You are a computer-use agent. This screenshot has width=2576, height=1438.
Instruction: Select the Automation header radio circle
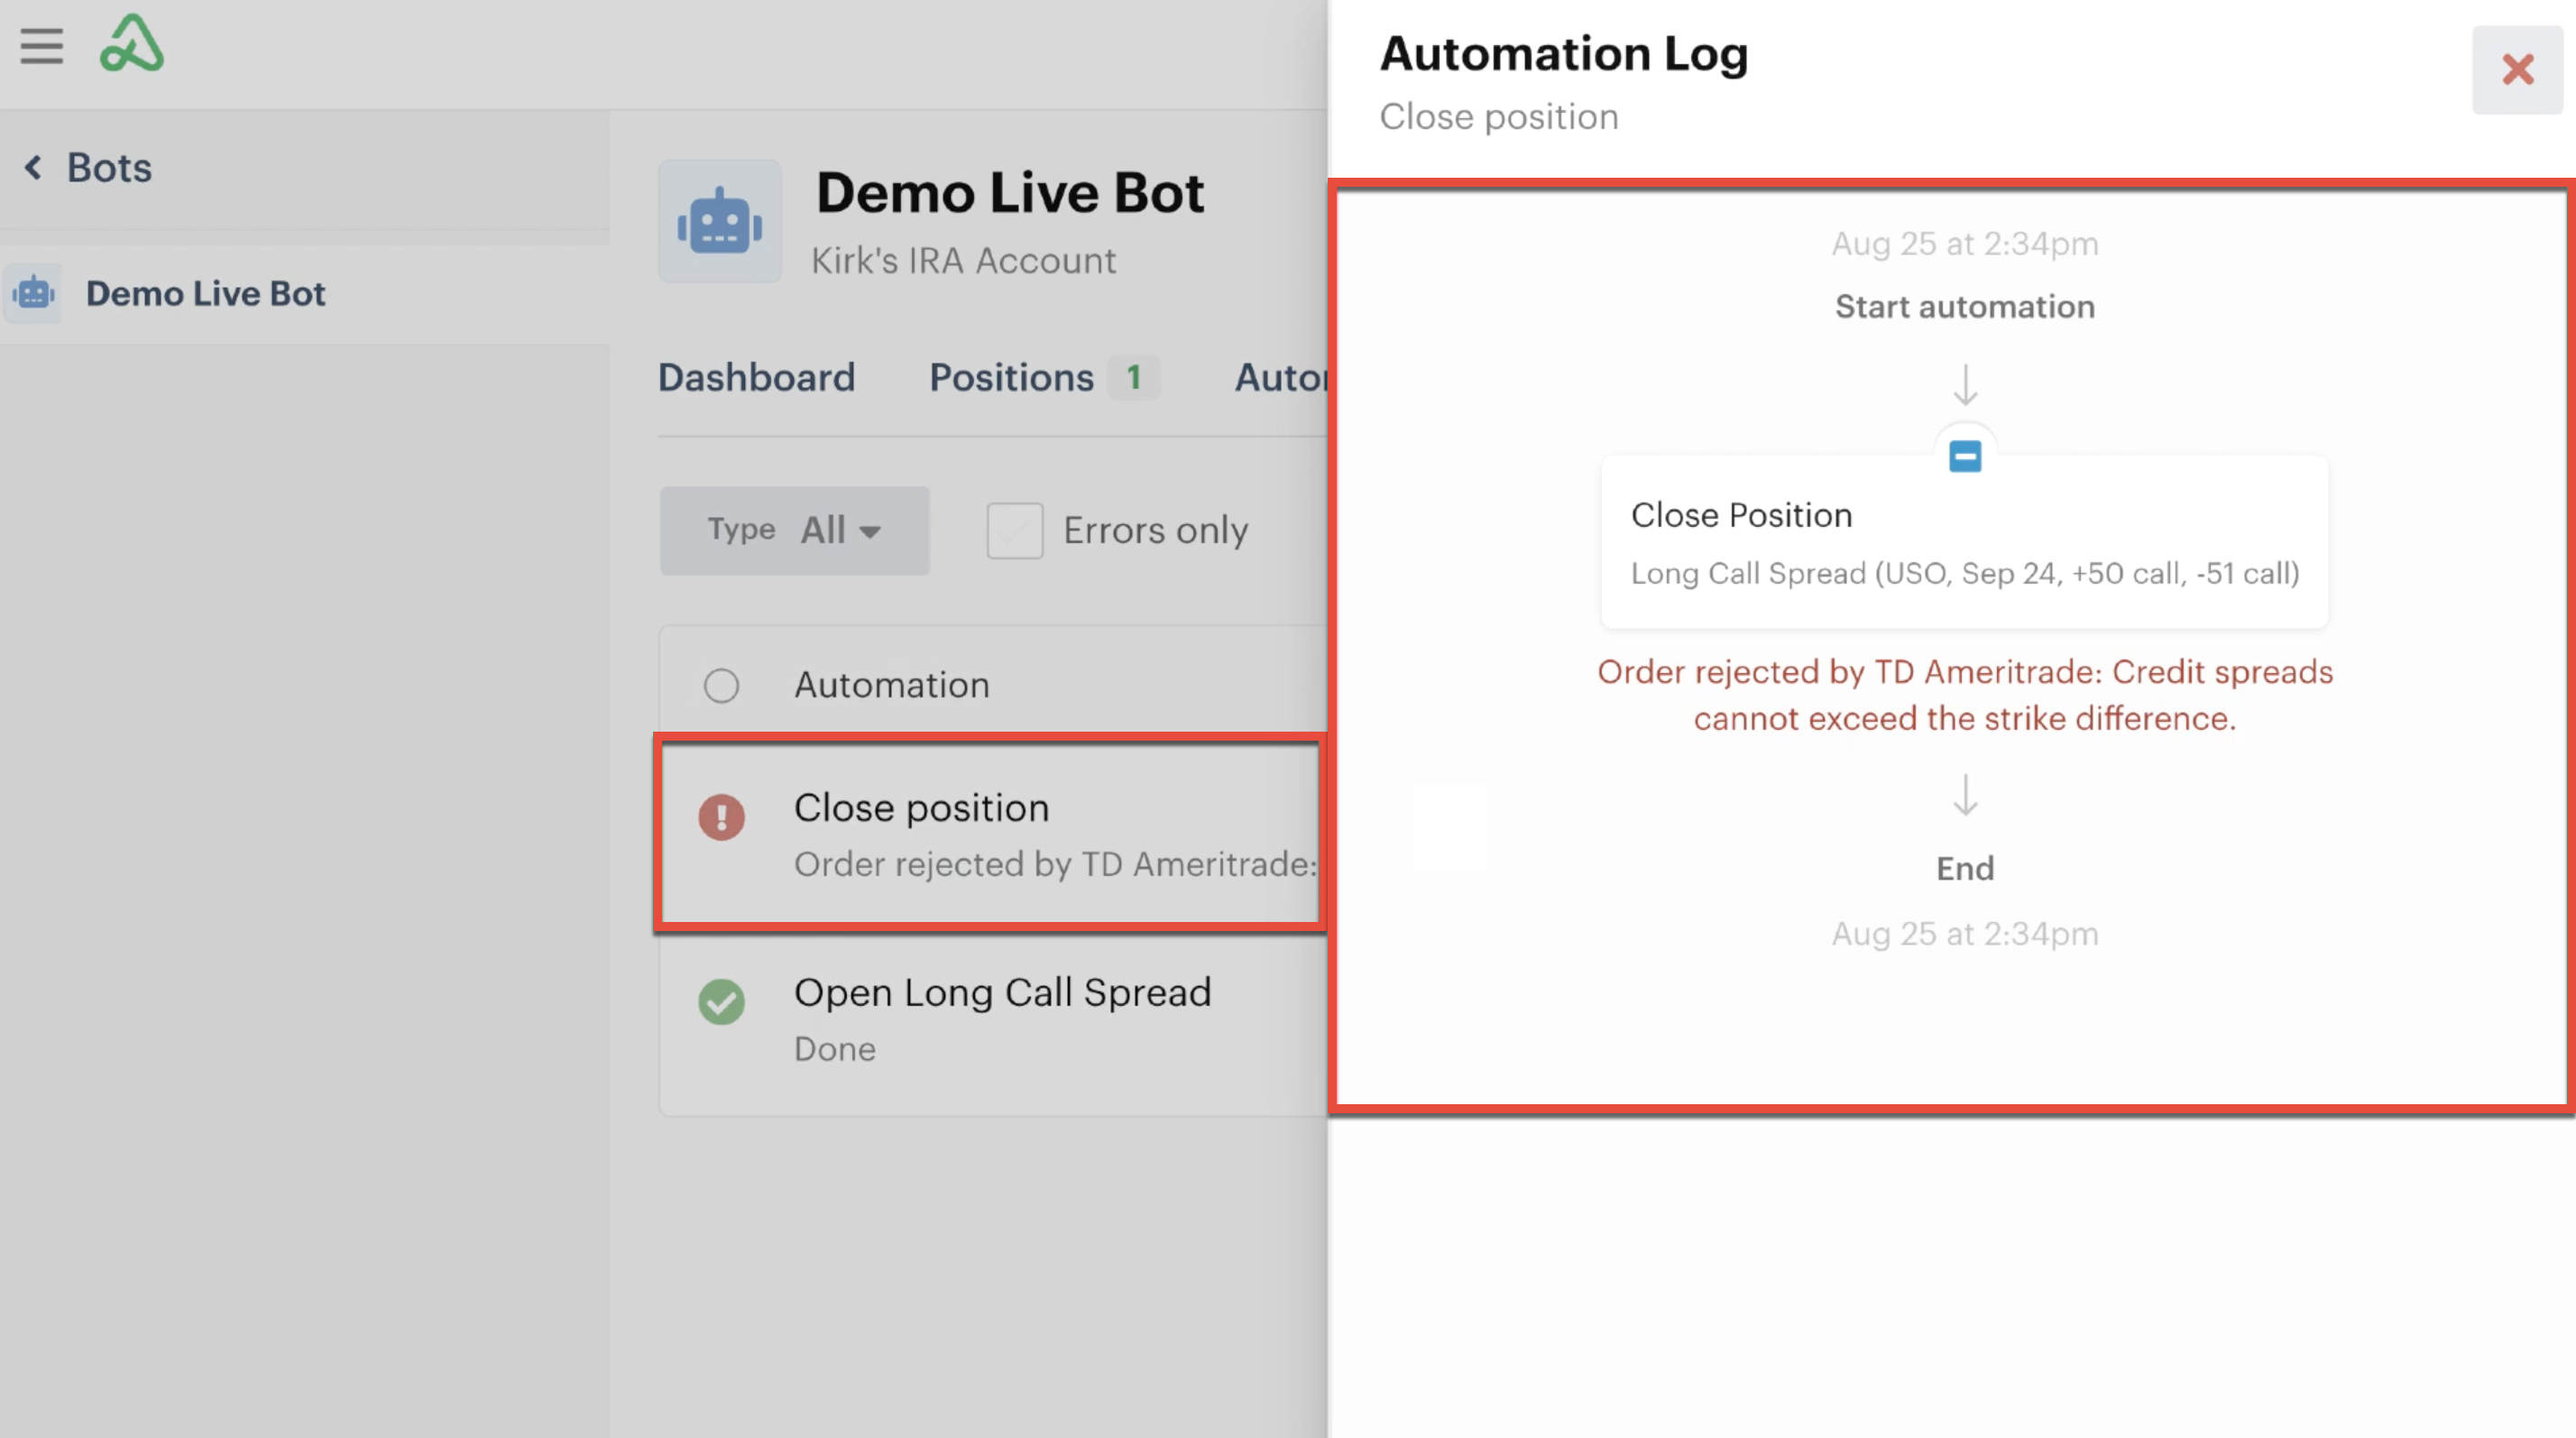click(721, 686)
